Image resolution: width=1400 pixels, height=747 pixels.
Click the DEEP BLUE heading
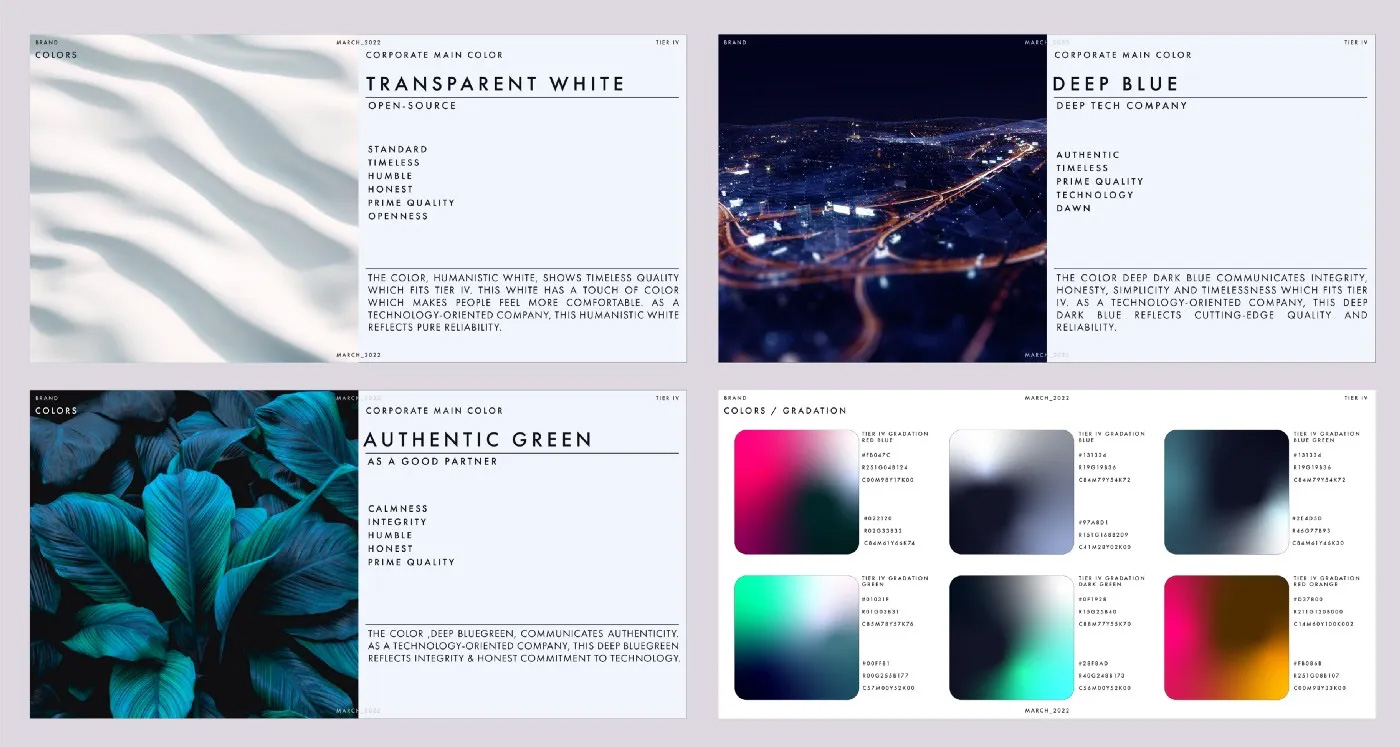[1116, 84]
